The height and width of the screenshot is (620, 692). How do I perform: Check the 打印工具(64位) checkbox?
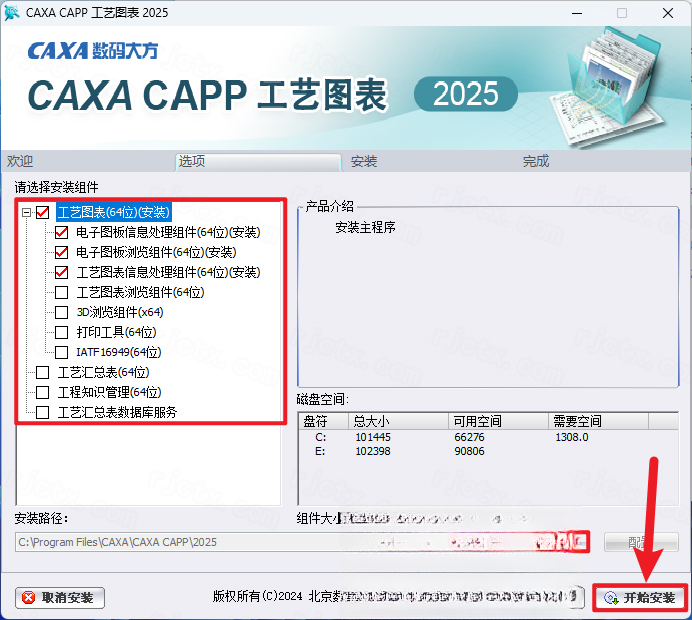coord(61,332)
